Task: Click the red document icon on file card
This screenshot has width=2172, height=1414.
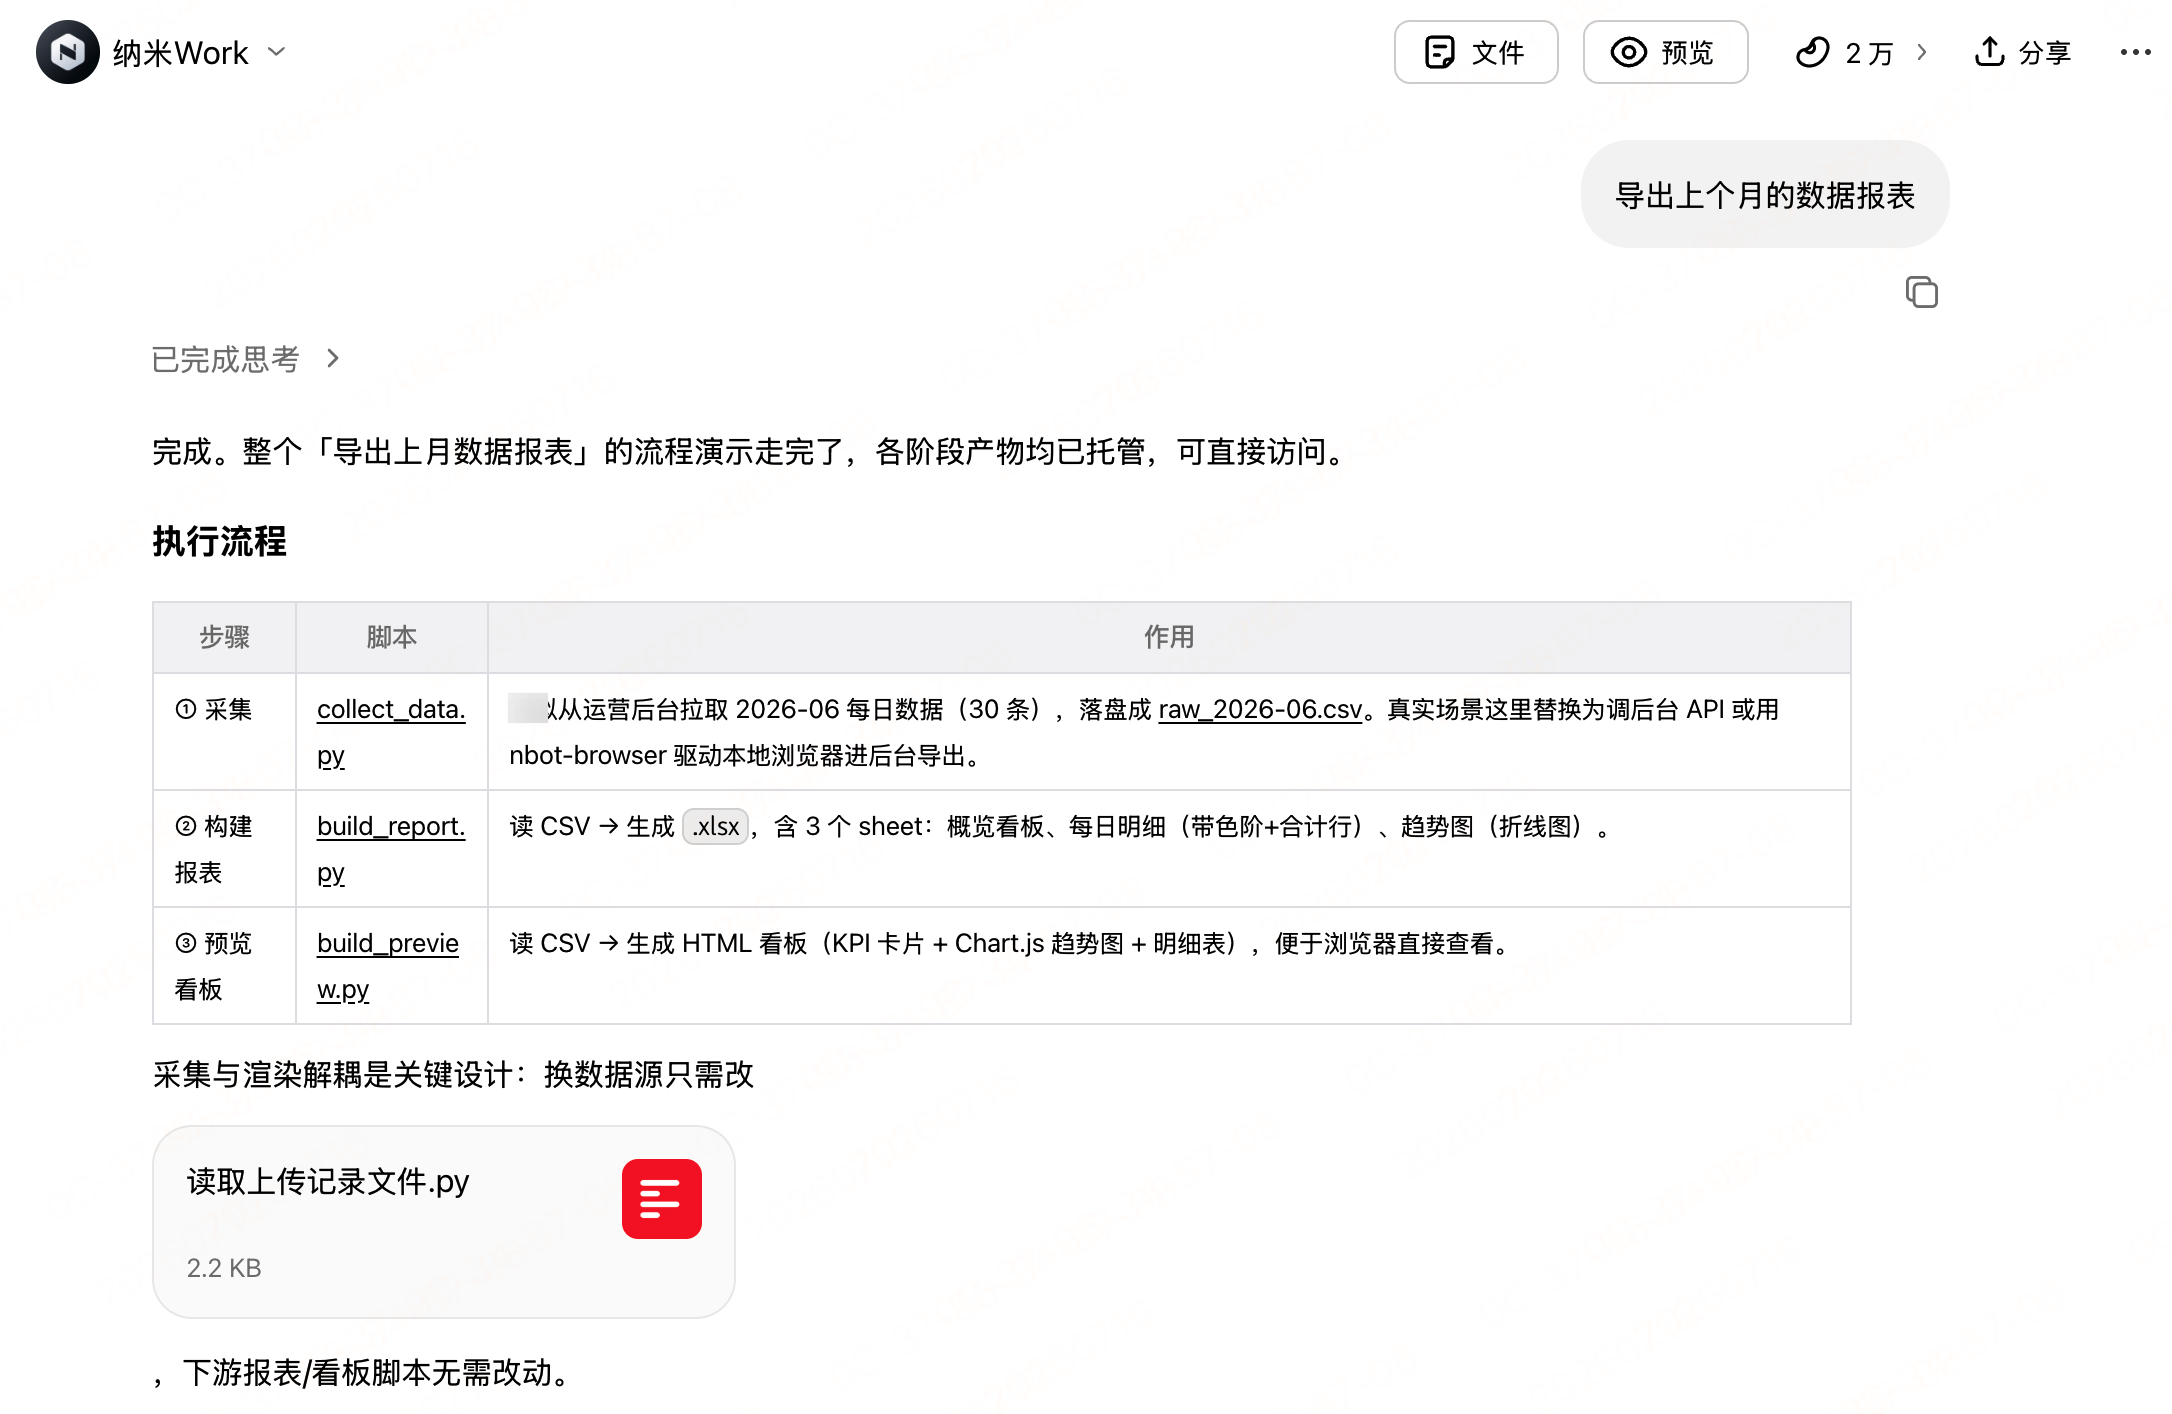Action: (x=662, y=1199)
